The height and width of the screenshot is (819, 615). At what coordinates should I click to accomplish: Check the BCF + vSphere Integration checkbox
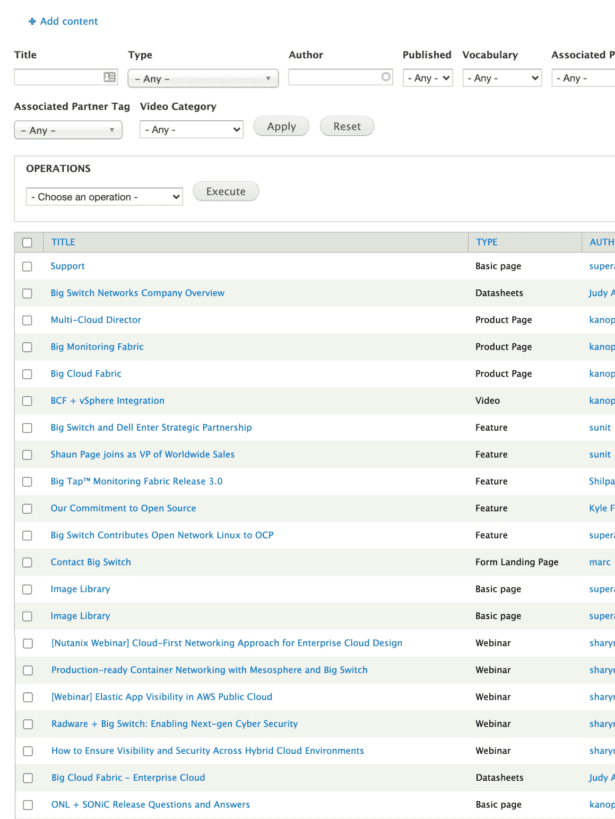click(x=27, y=401)
